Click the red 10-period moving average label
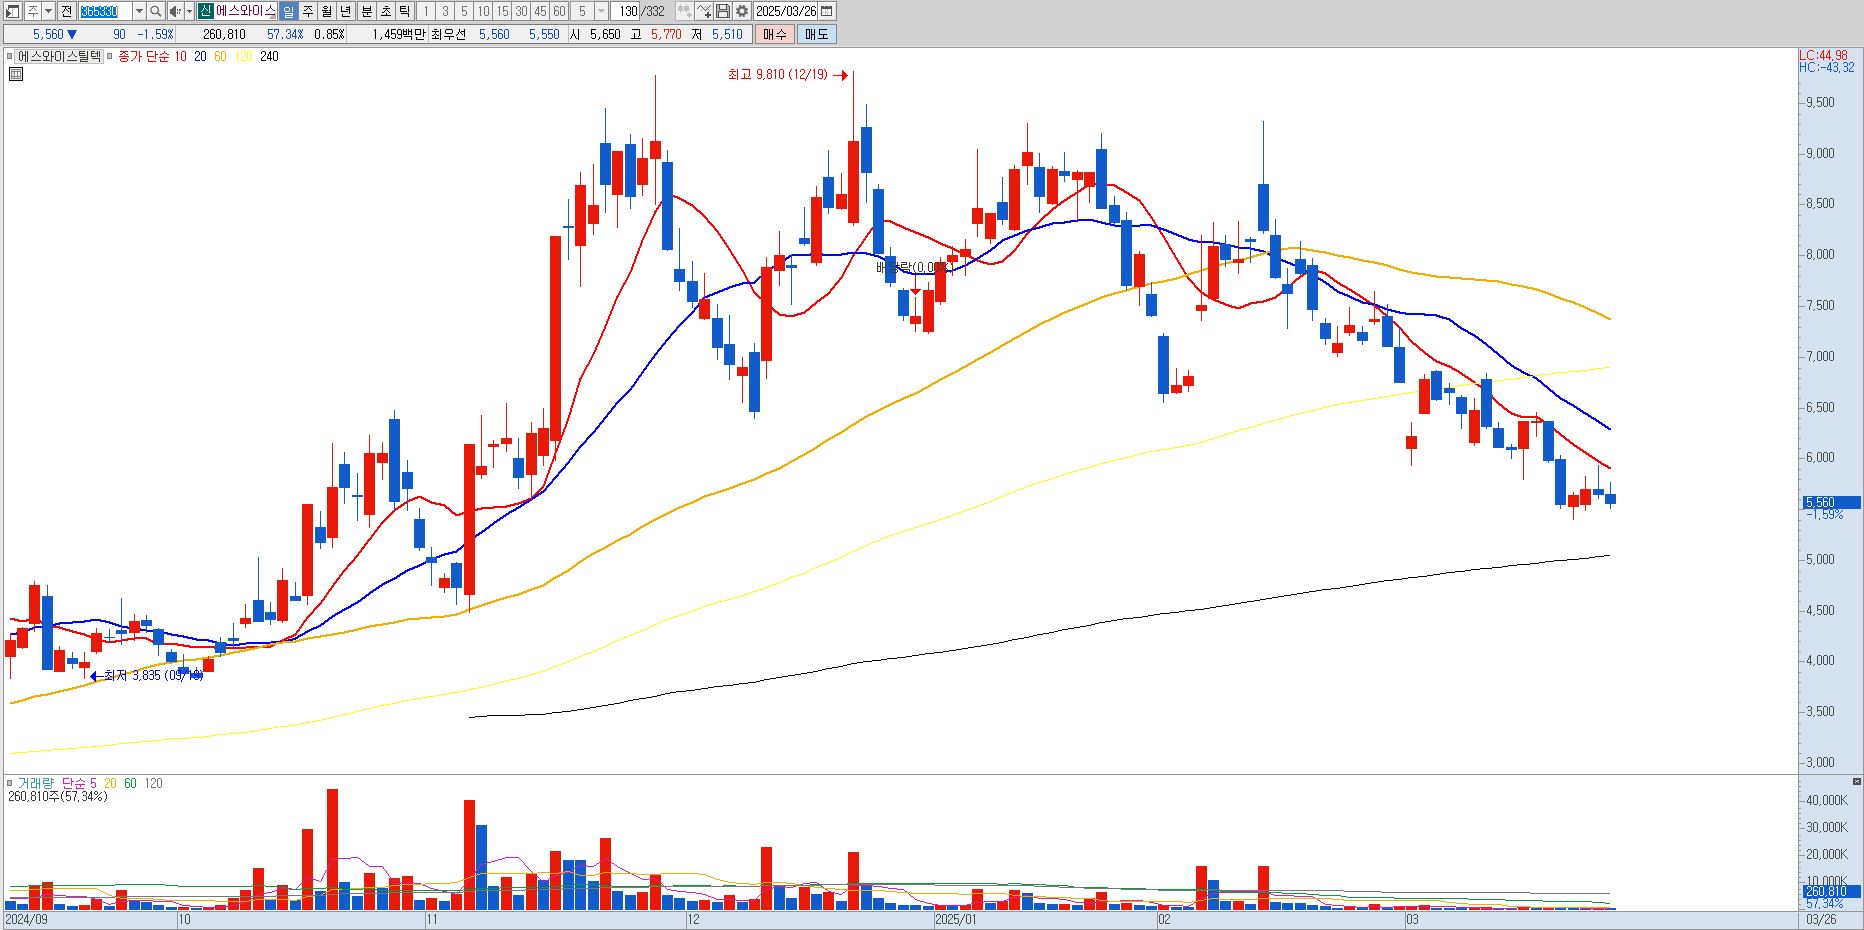Viewport: 1864px width, 930px height. click(x=180, y=57)
